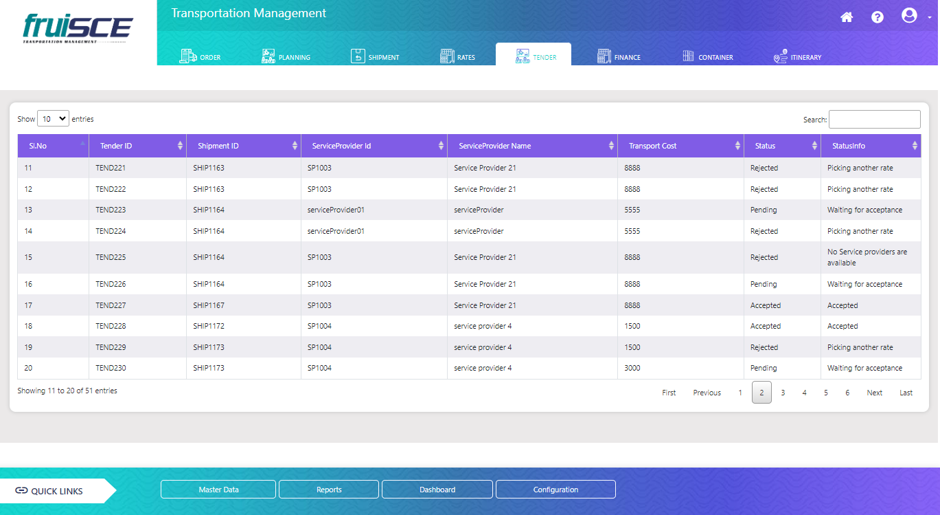Switch to the Container tab

[707, 57]
